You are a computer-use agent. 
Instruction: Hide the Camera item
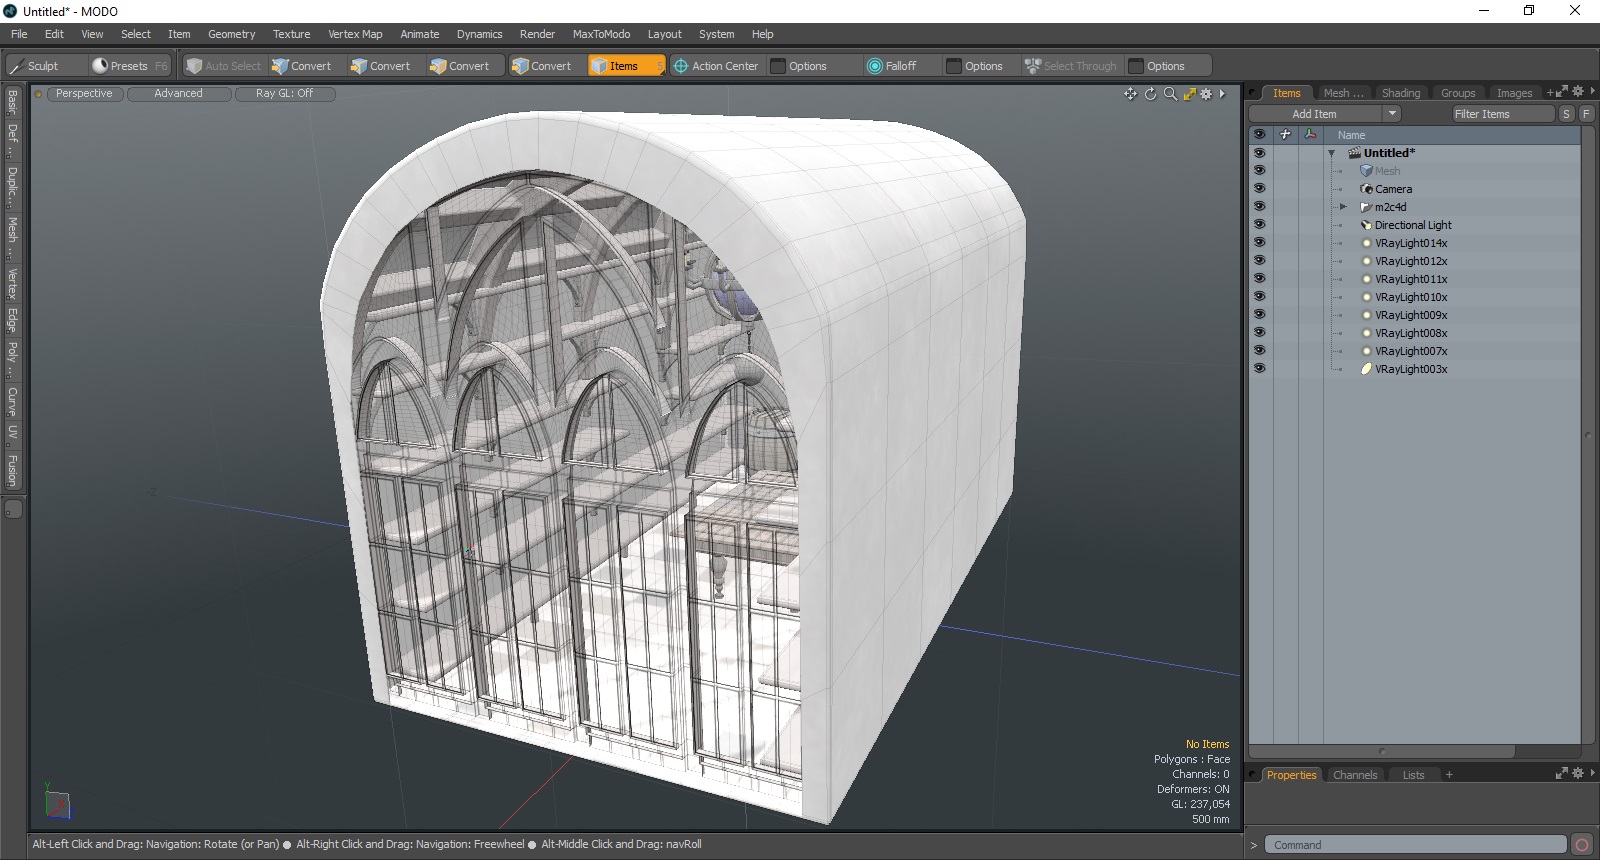1259,189
